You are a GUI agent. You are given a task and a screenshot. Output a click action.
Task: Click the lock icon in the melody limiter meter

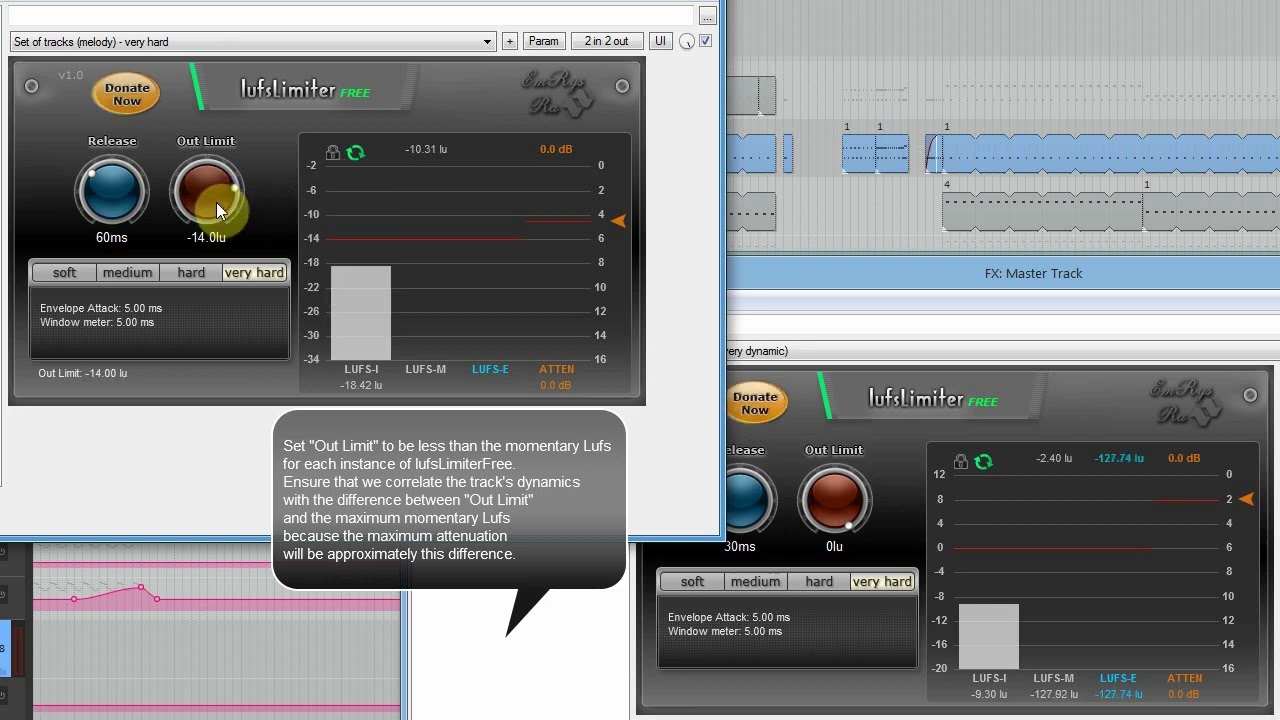click(x=333, y=153)
